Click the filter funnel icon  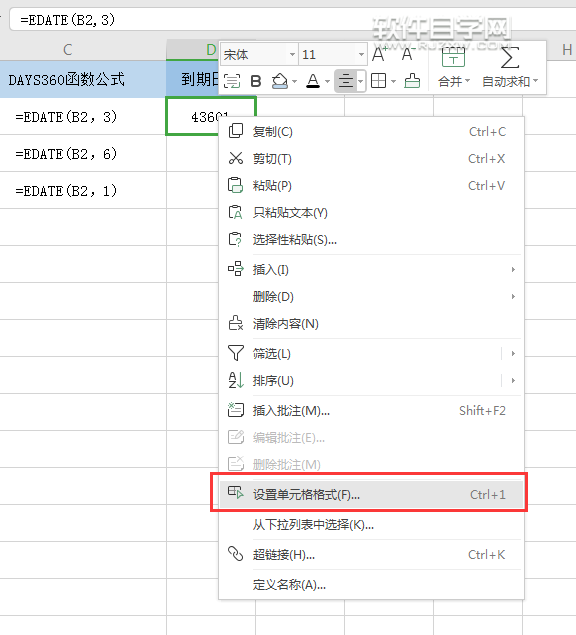point(236,353)
